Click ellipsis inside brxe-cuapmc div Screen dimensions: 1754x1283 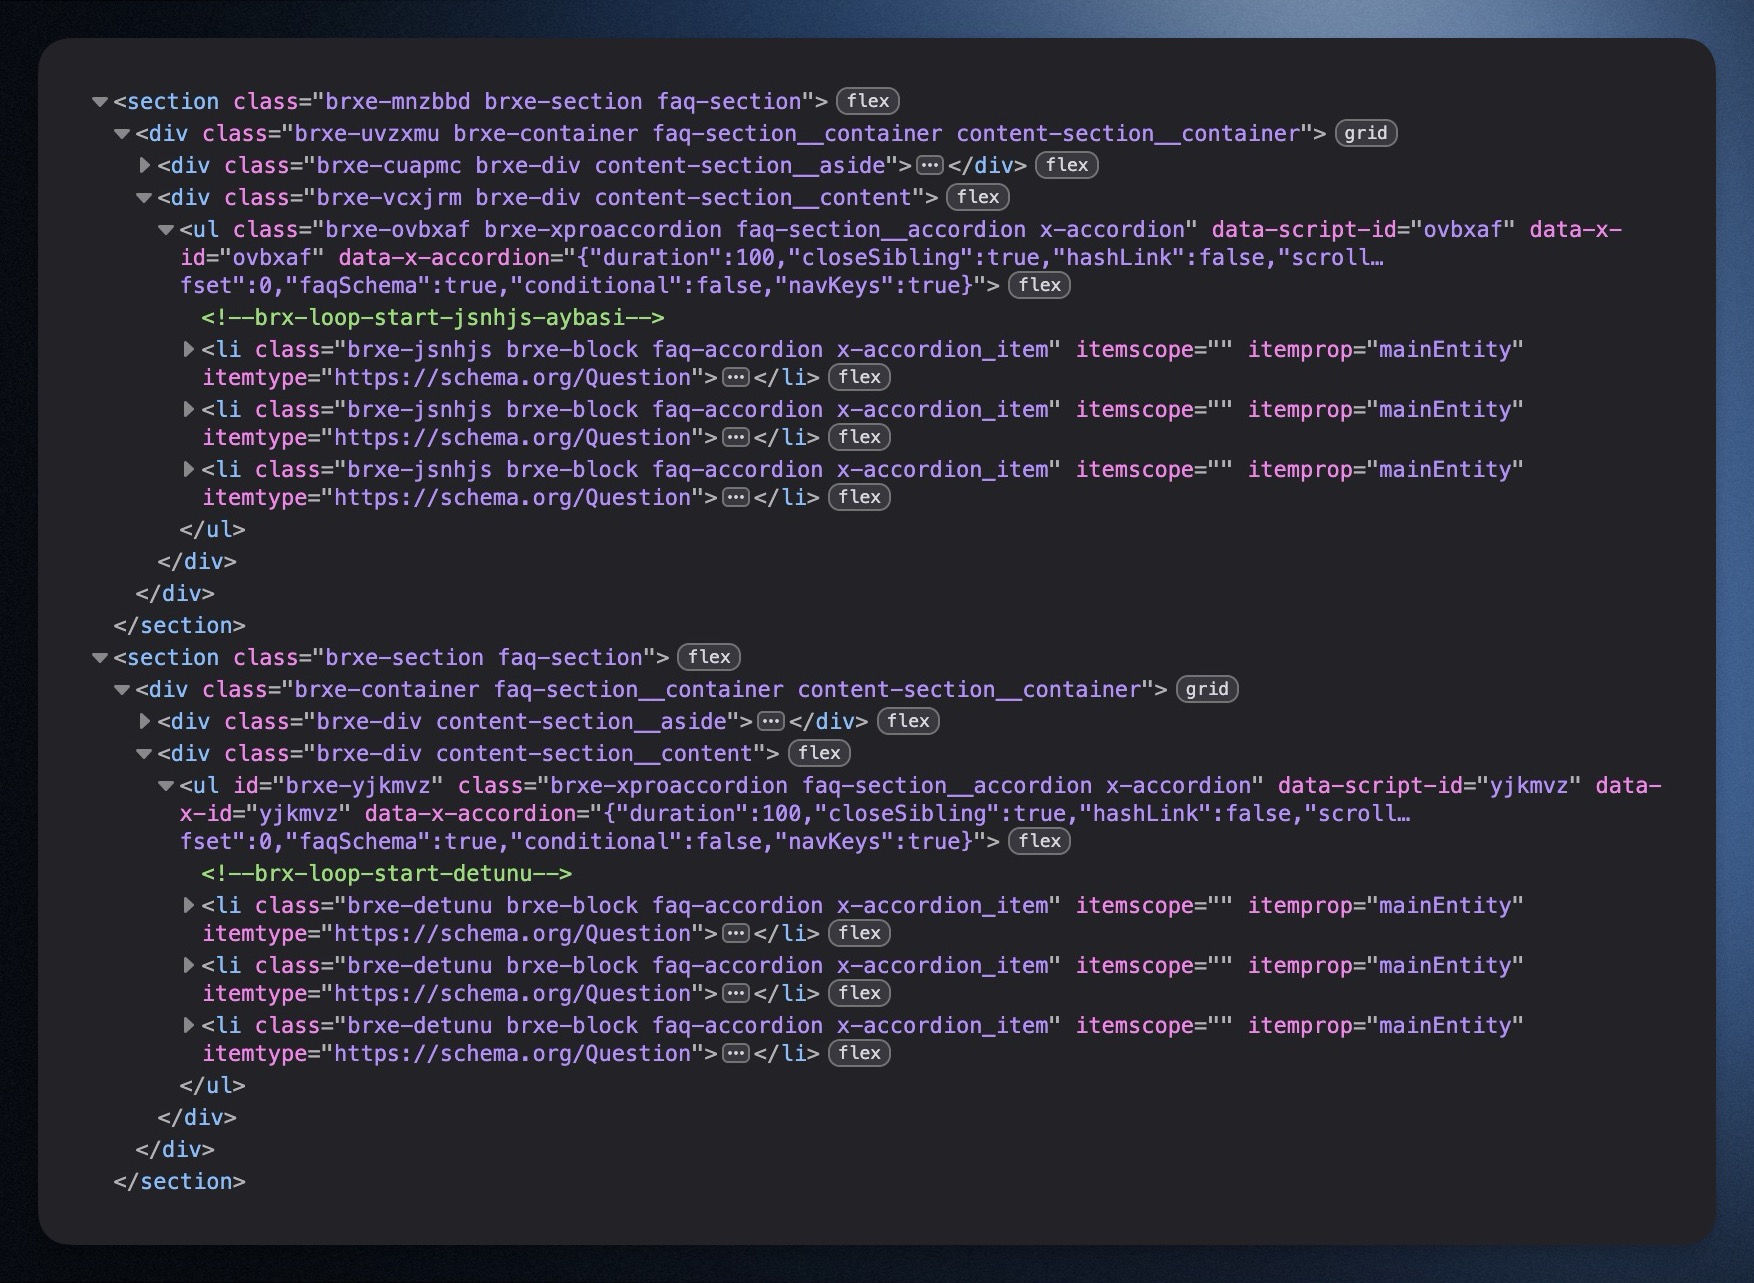[x=930, y=165]
